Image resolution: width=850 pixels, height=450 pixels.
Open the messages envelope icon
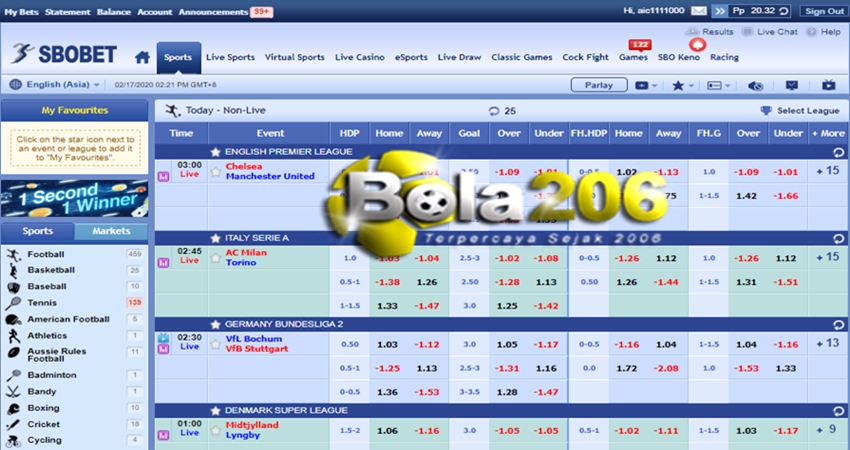click(x=792, y=86)
